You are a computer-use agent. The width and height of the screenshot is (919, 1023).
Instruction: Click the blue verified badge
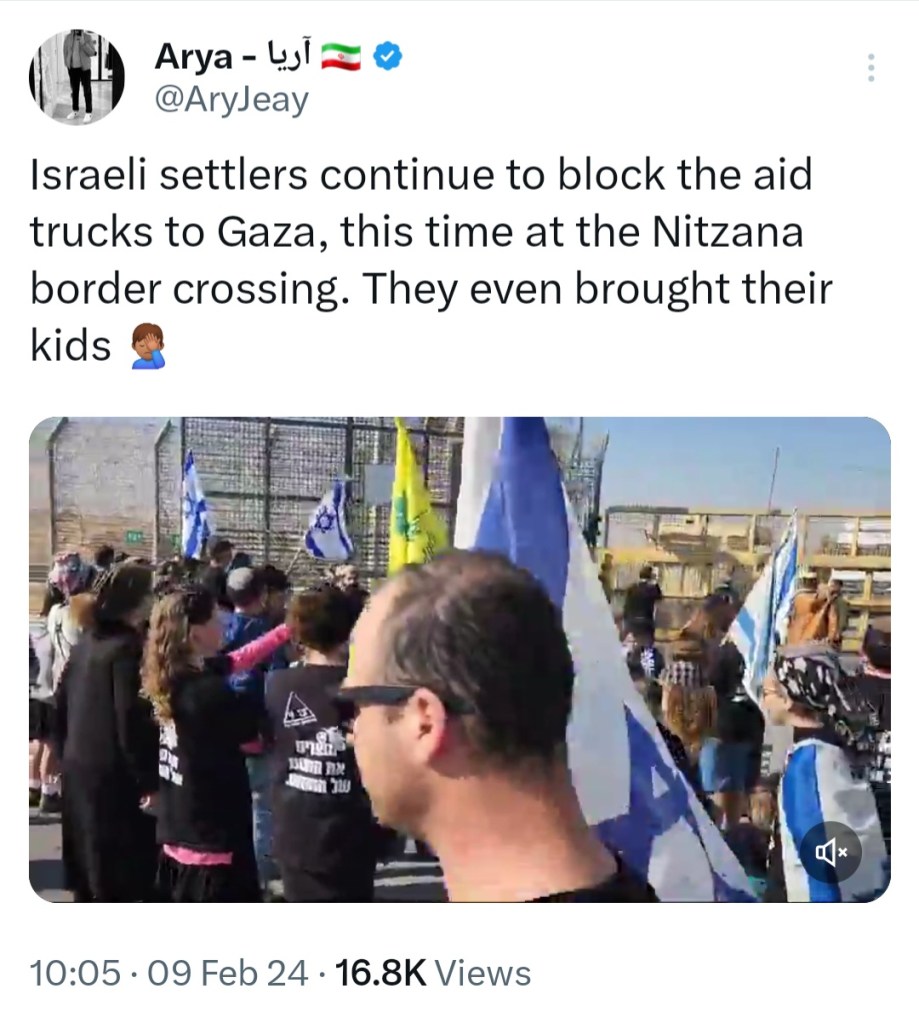click(387, 57)
